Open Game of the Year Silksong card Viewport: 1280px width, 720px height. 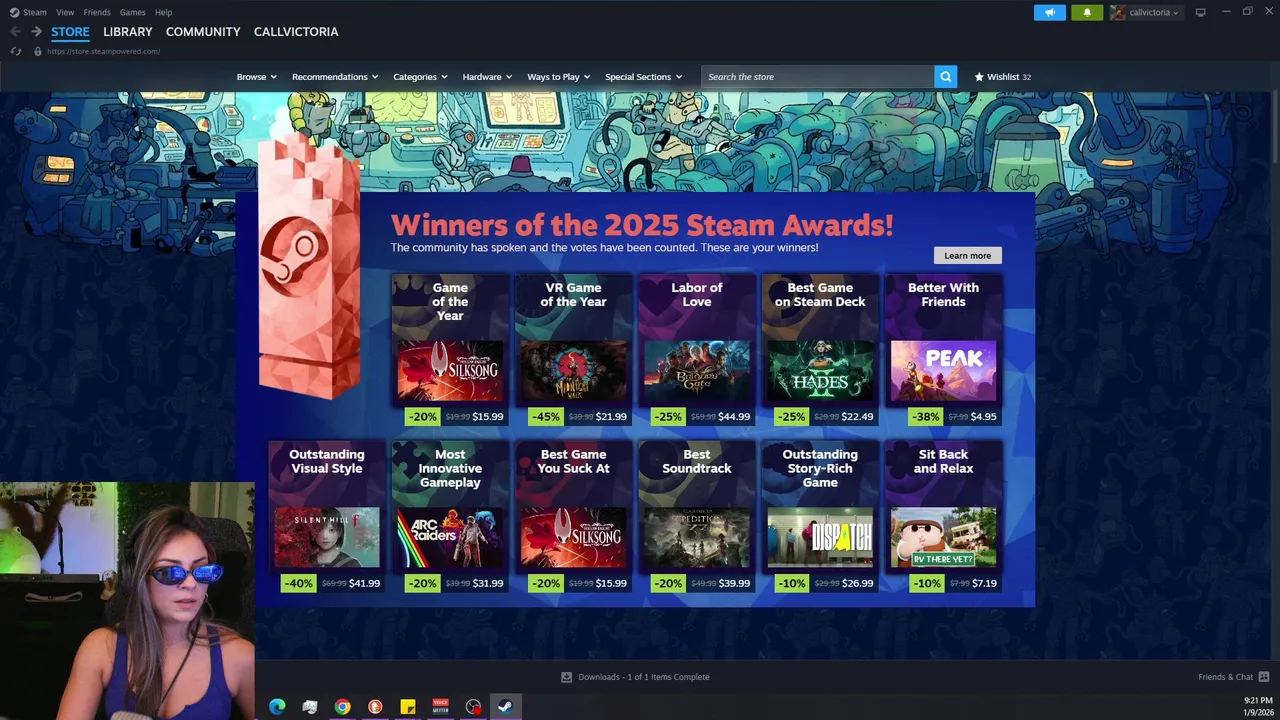click(450, 350)
